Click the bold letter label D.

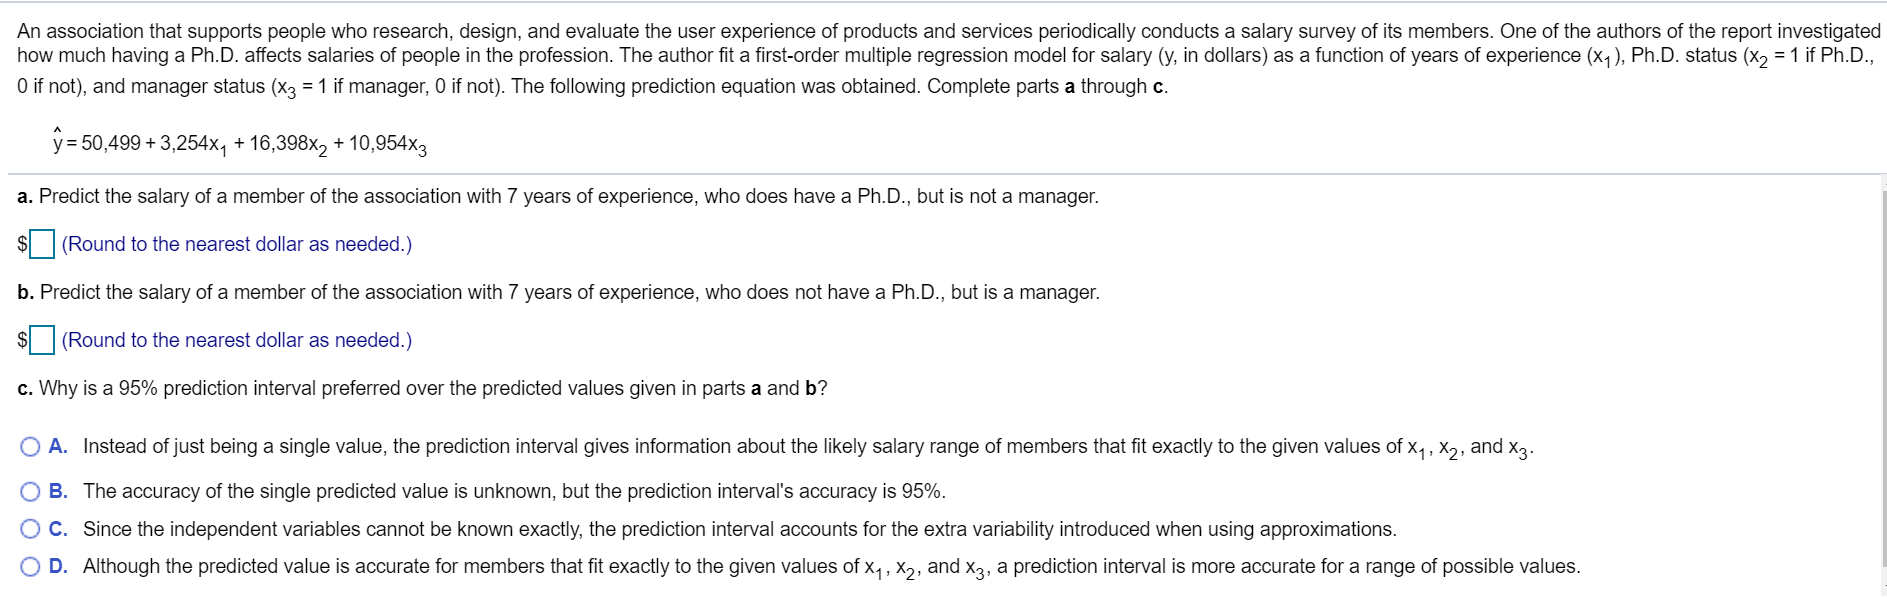58,567
